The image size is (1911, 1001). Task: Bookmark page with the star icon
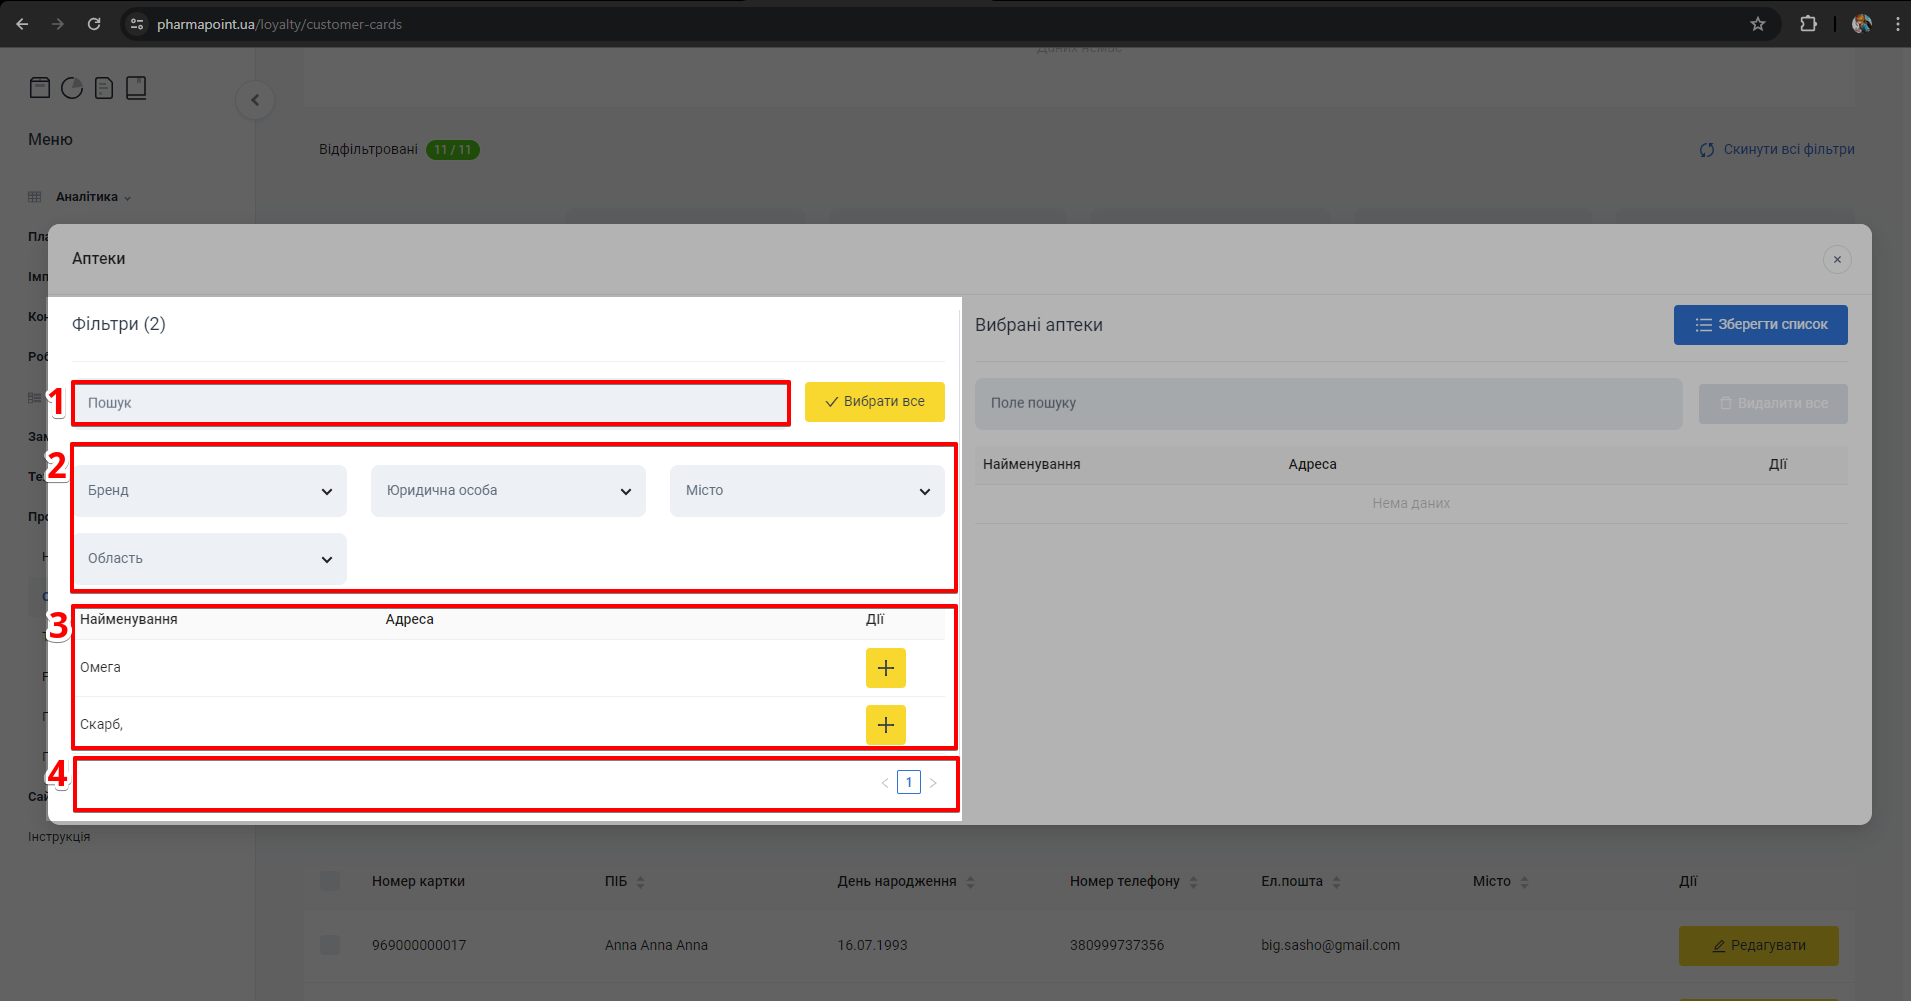[1758, 24]
